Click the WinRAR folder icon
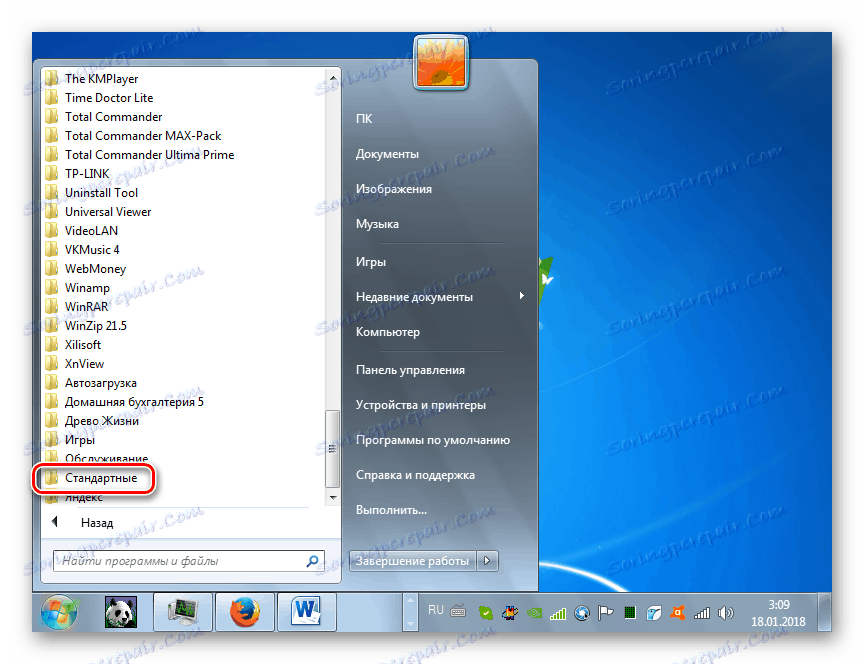Screen dimensions: 864x664 [x=51, y=307]
